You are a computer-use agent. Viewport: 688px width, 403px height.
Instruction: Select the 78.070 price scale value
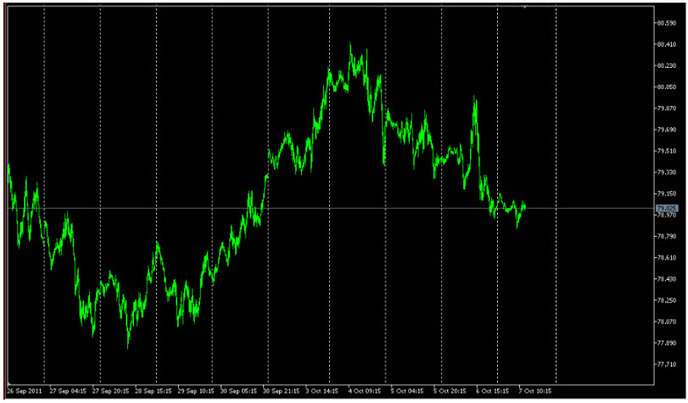[666, 321]
